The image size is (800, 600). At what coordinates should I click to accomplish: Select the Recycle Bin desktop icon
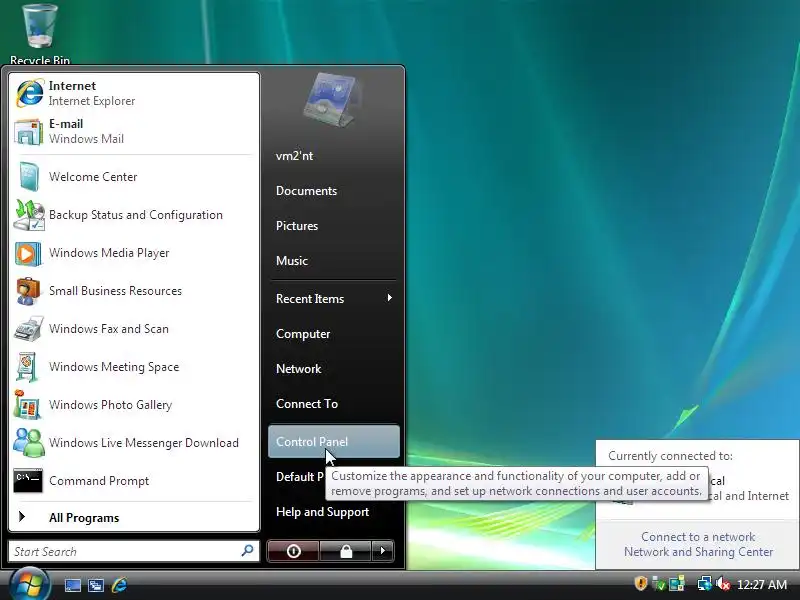click(40, 34)
